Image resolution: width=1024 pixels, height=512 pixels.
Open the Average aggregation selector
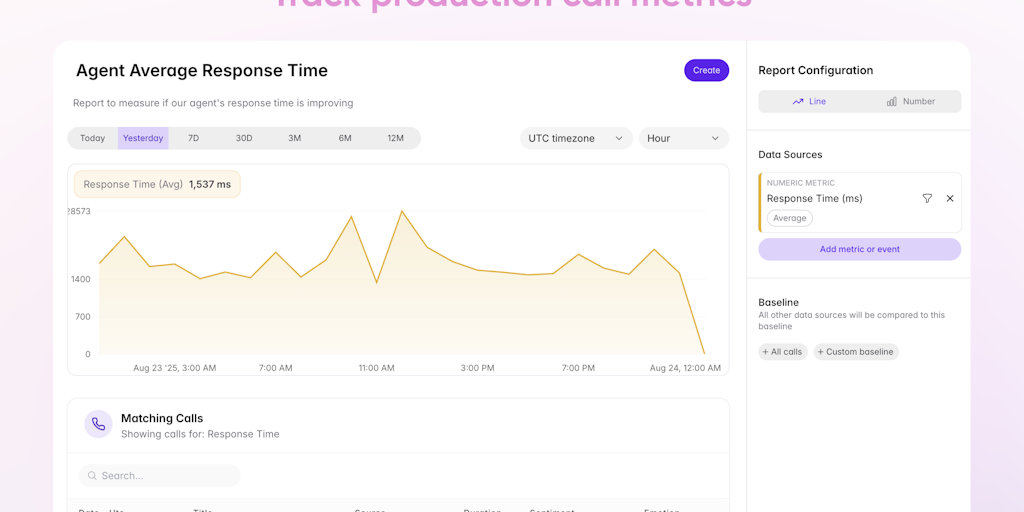coord(789,218)
